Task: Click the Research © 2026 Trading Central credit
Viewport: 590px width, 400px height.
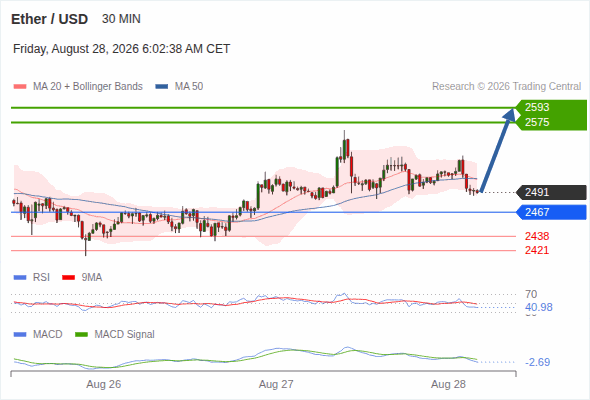Action: tap(506, 87)
